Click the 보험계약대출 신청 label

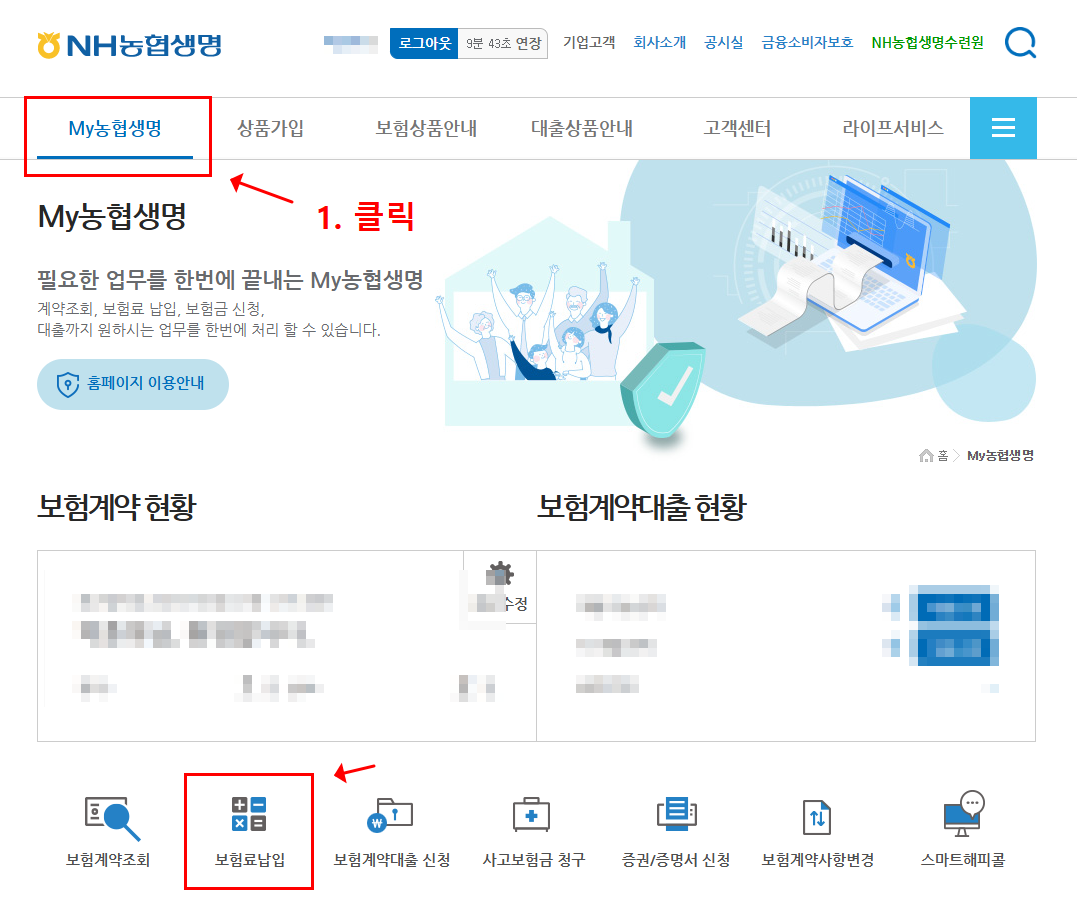[392, 860]
